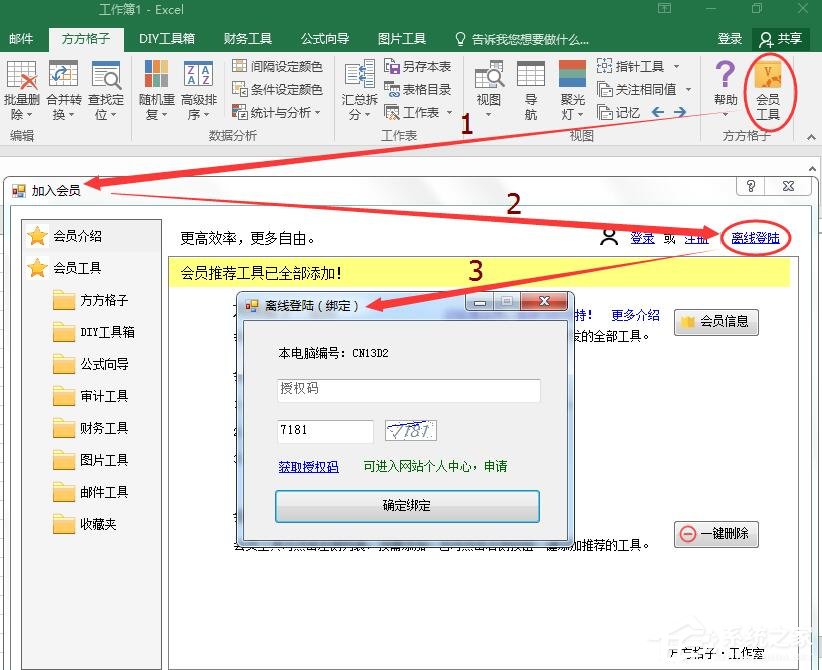
Task: Open the DIY工具箱 folder
Action: point(93,332)
